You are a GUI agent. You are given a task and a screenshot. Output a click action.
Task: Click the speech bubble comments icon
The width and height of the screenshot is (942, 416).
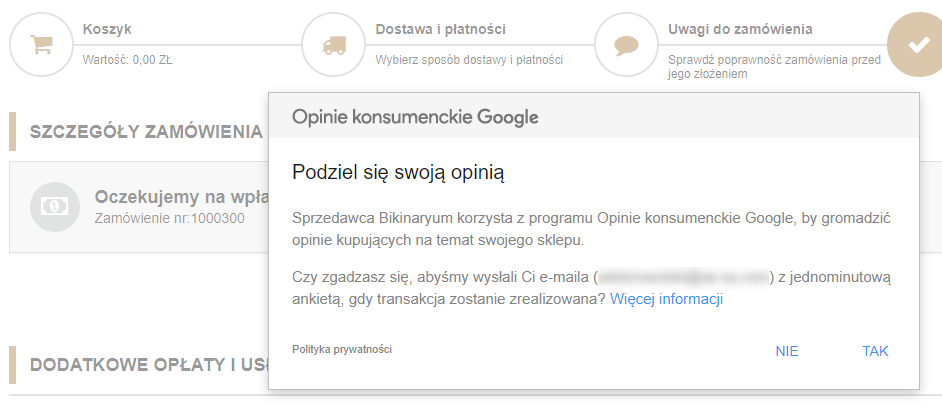627,45
